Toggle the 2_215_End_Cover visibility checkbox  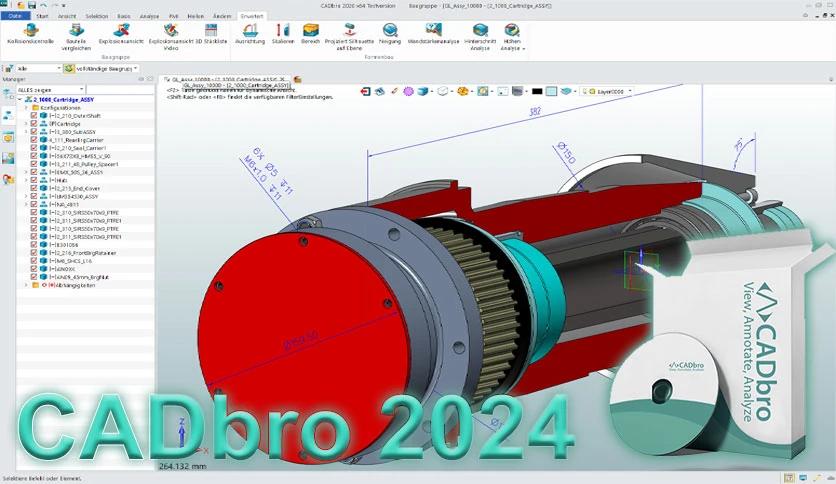pos(34,188)
